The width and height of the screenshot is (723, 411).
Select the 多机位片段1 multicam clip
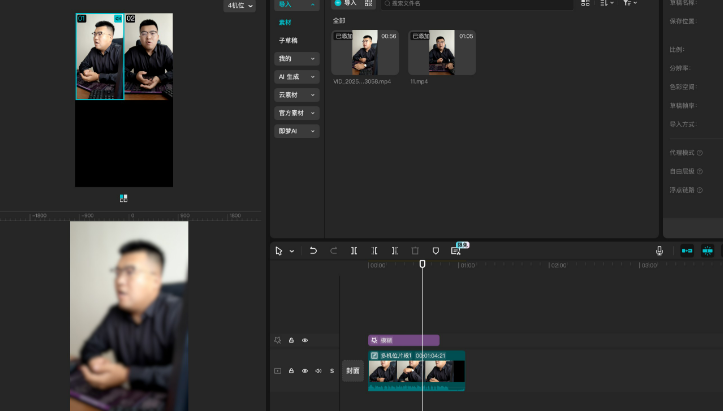point(416,370)
